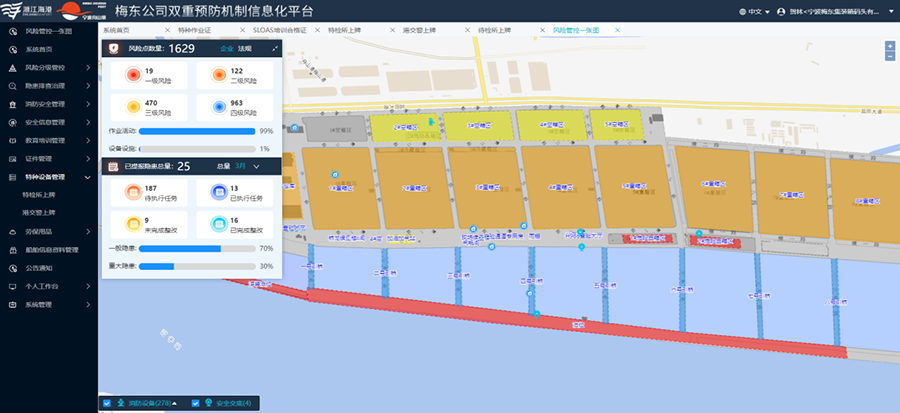Click the safety marker on 四号引桥
The height and width of the screenshot is (413, 900).
click(x=529, y=293)
